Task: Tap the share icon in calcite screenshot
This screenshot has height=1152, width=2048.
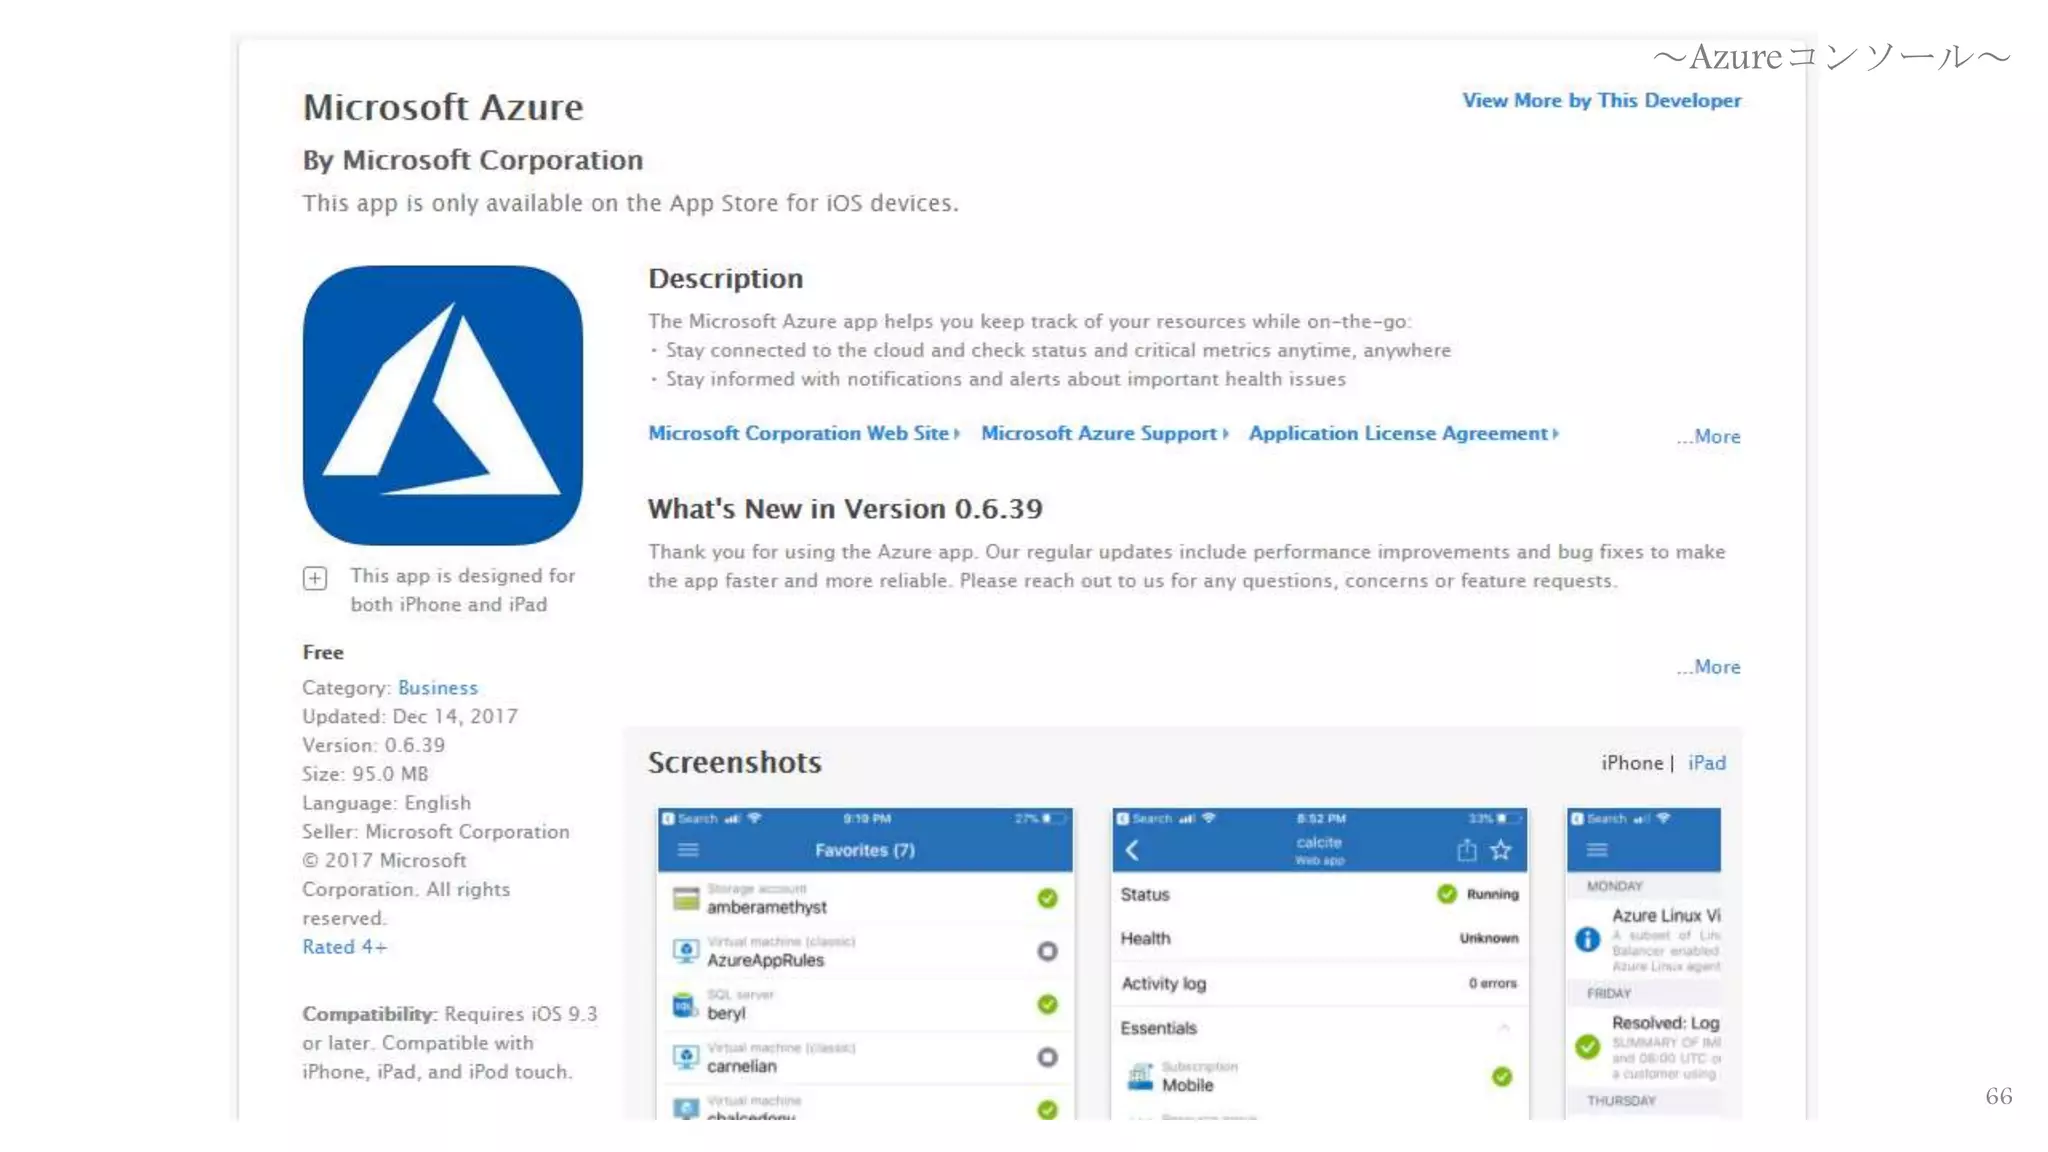Action: pyautogui.click(x=1466, y=850)
